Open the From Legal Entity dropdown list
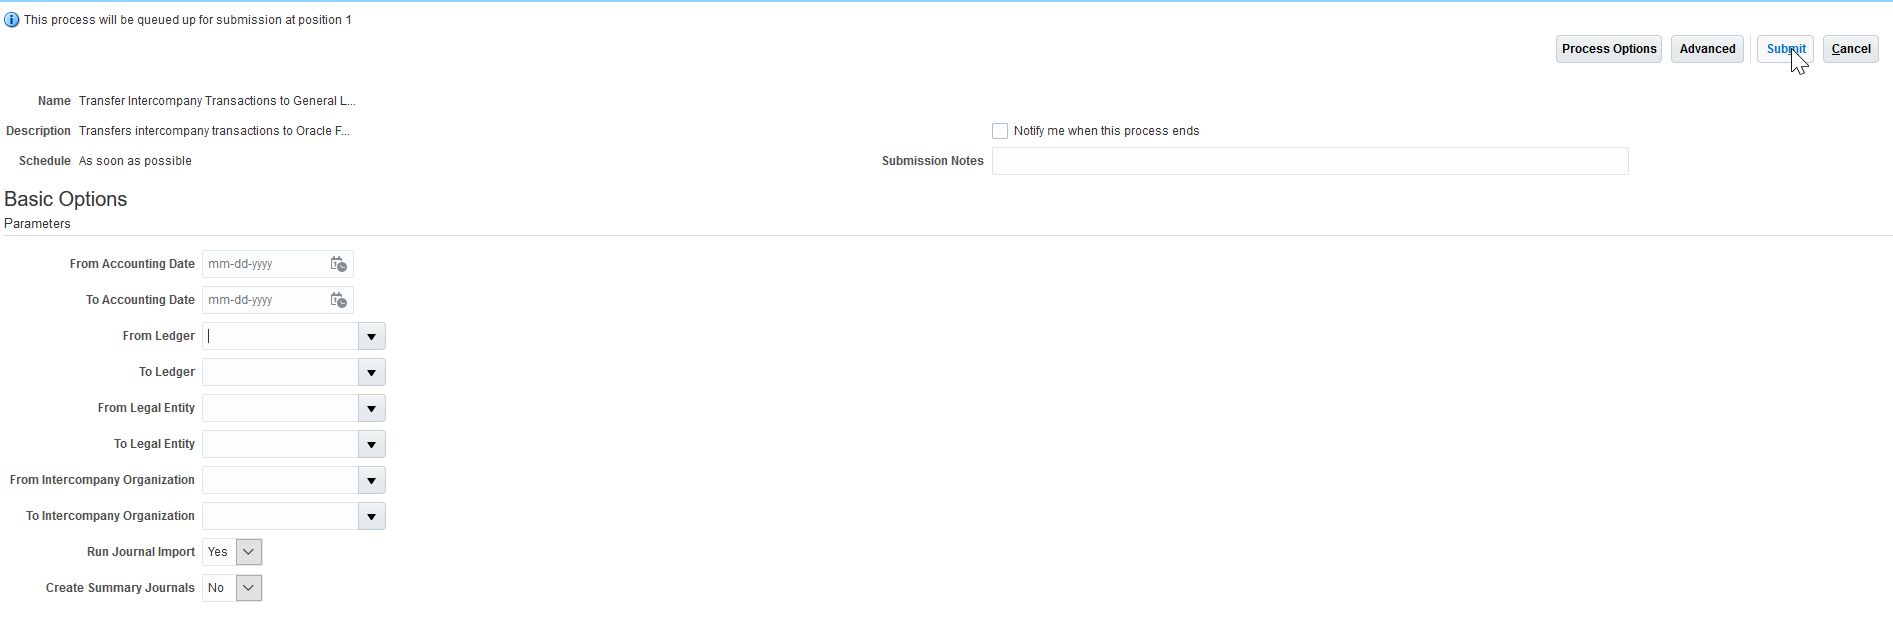The height and width of the screenshot is (619, 1893). pos(371,409)
